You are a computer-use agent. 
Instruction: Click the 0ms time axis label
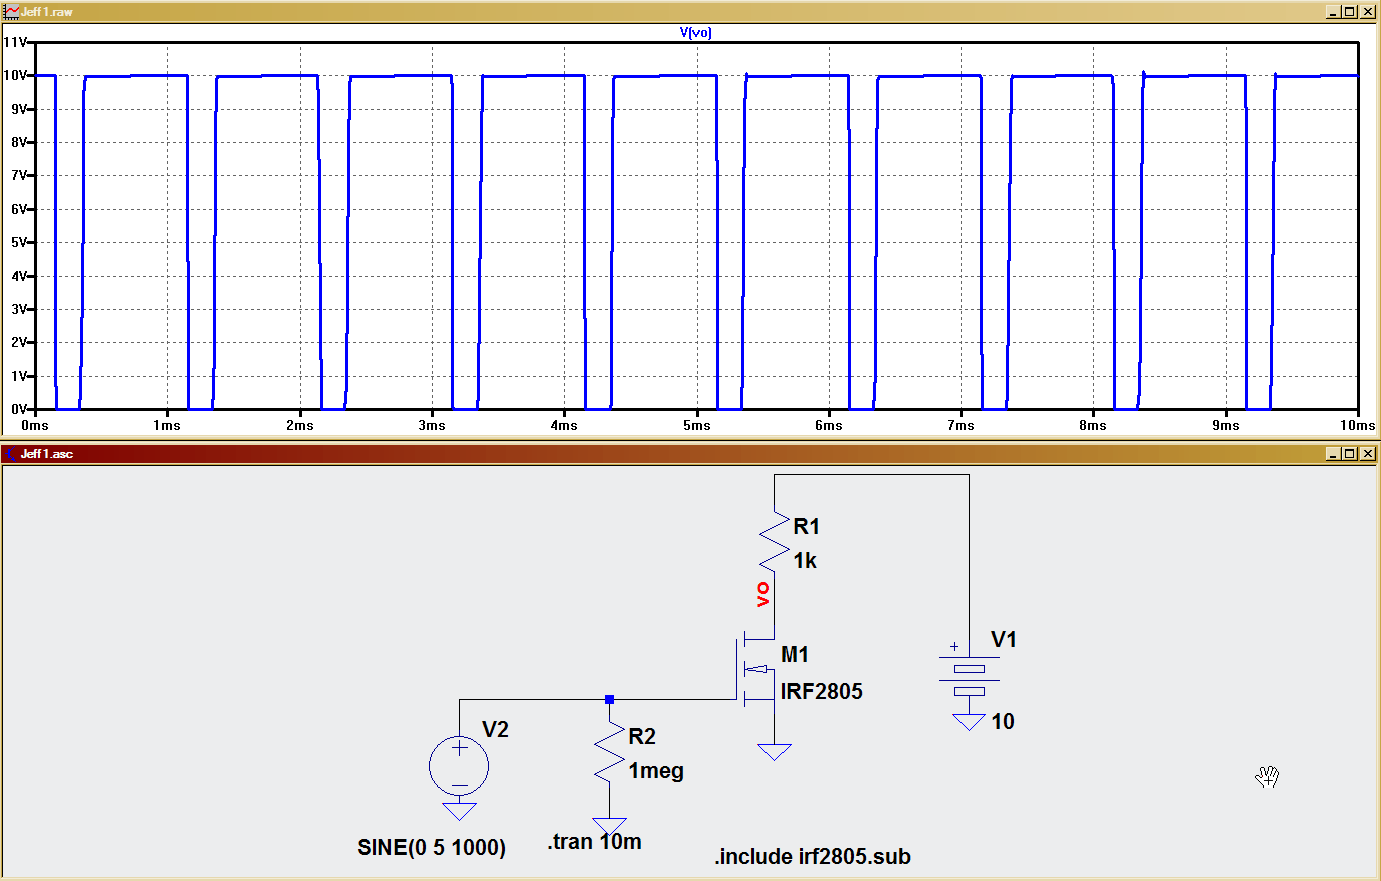pyautogui.click(x=35, y=425)
